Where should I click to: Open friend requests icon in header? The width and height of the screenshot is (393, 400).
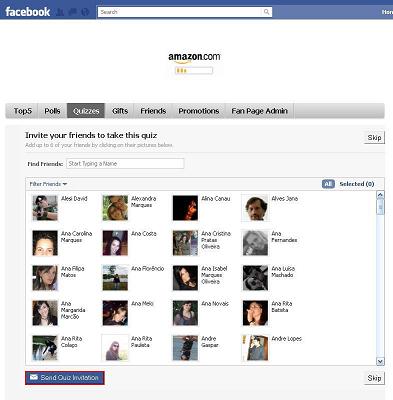(60, 12)
